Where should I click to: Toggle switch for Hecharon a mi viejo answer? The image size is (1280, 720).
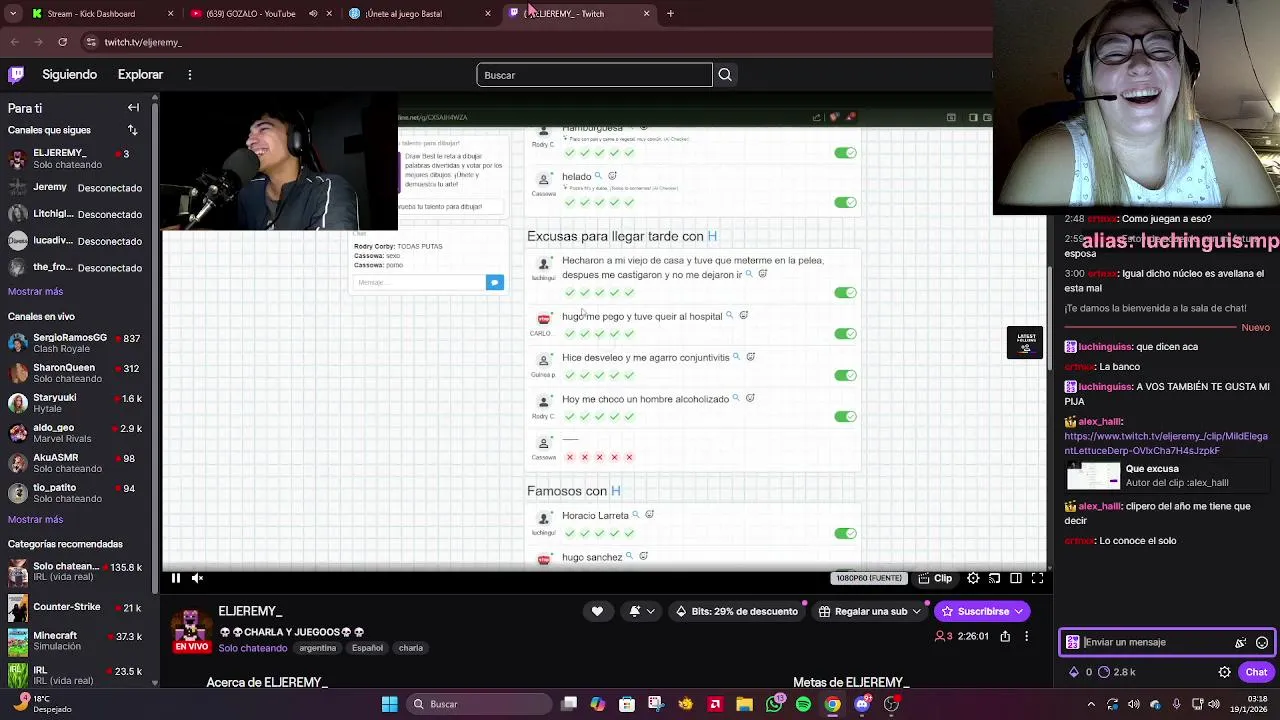(845, 293)
